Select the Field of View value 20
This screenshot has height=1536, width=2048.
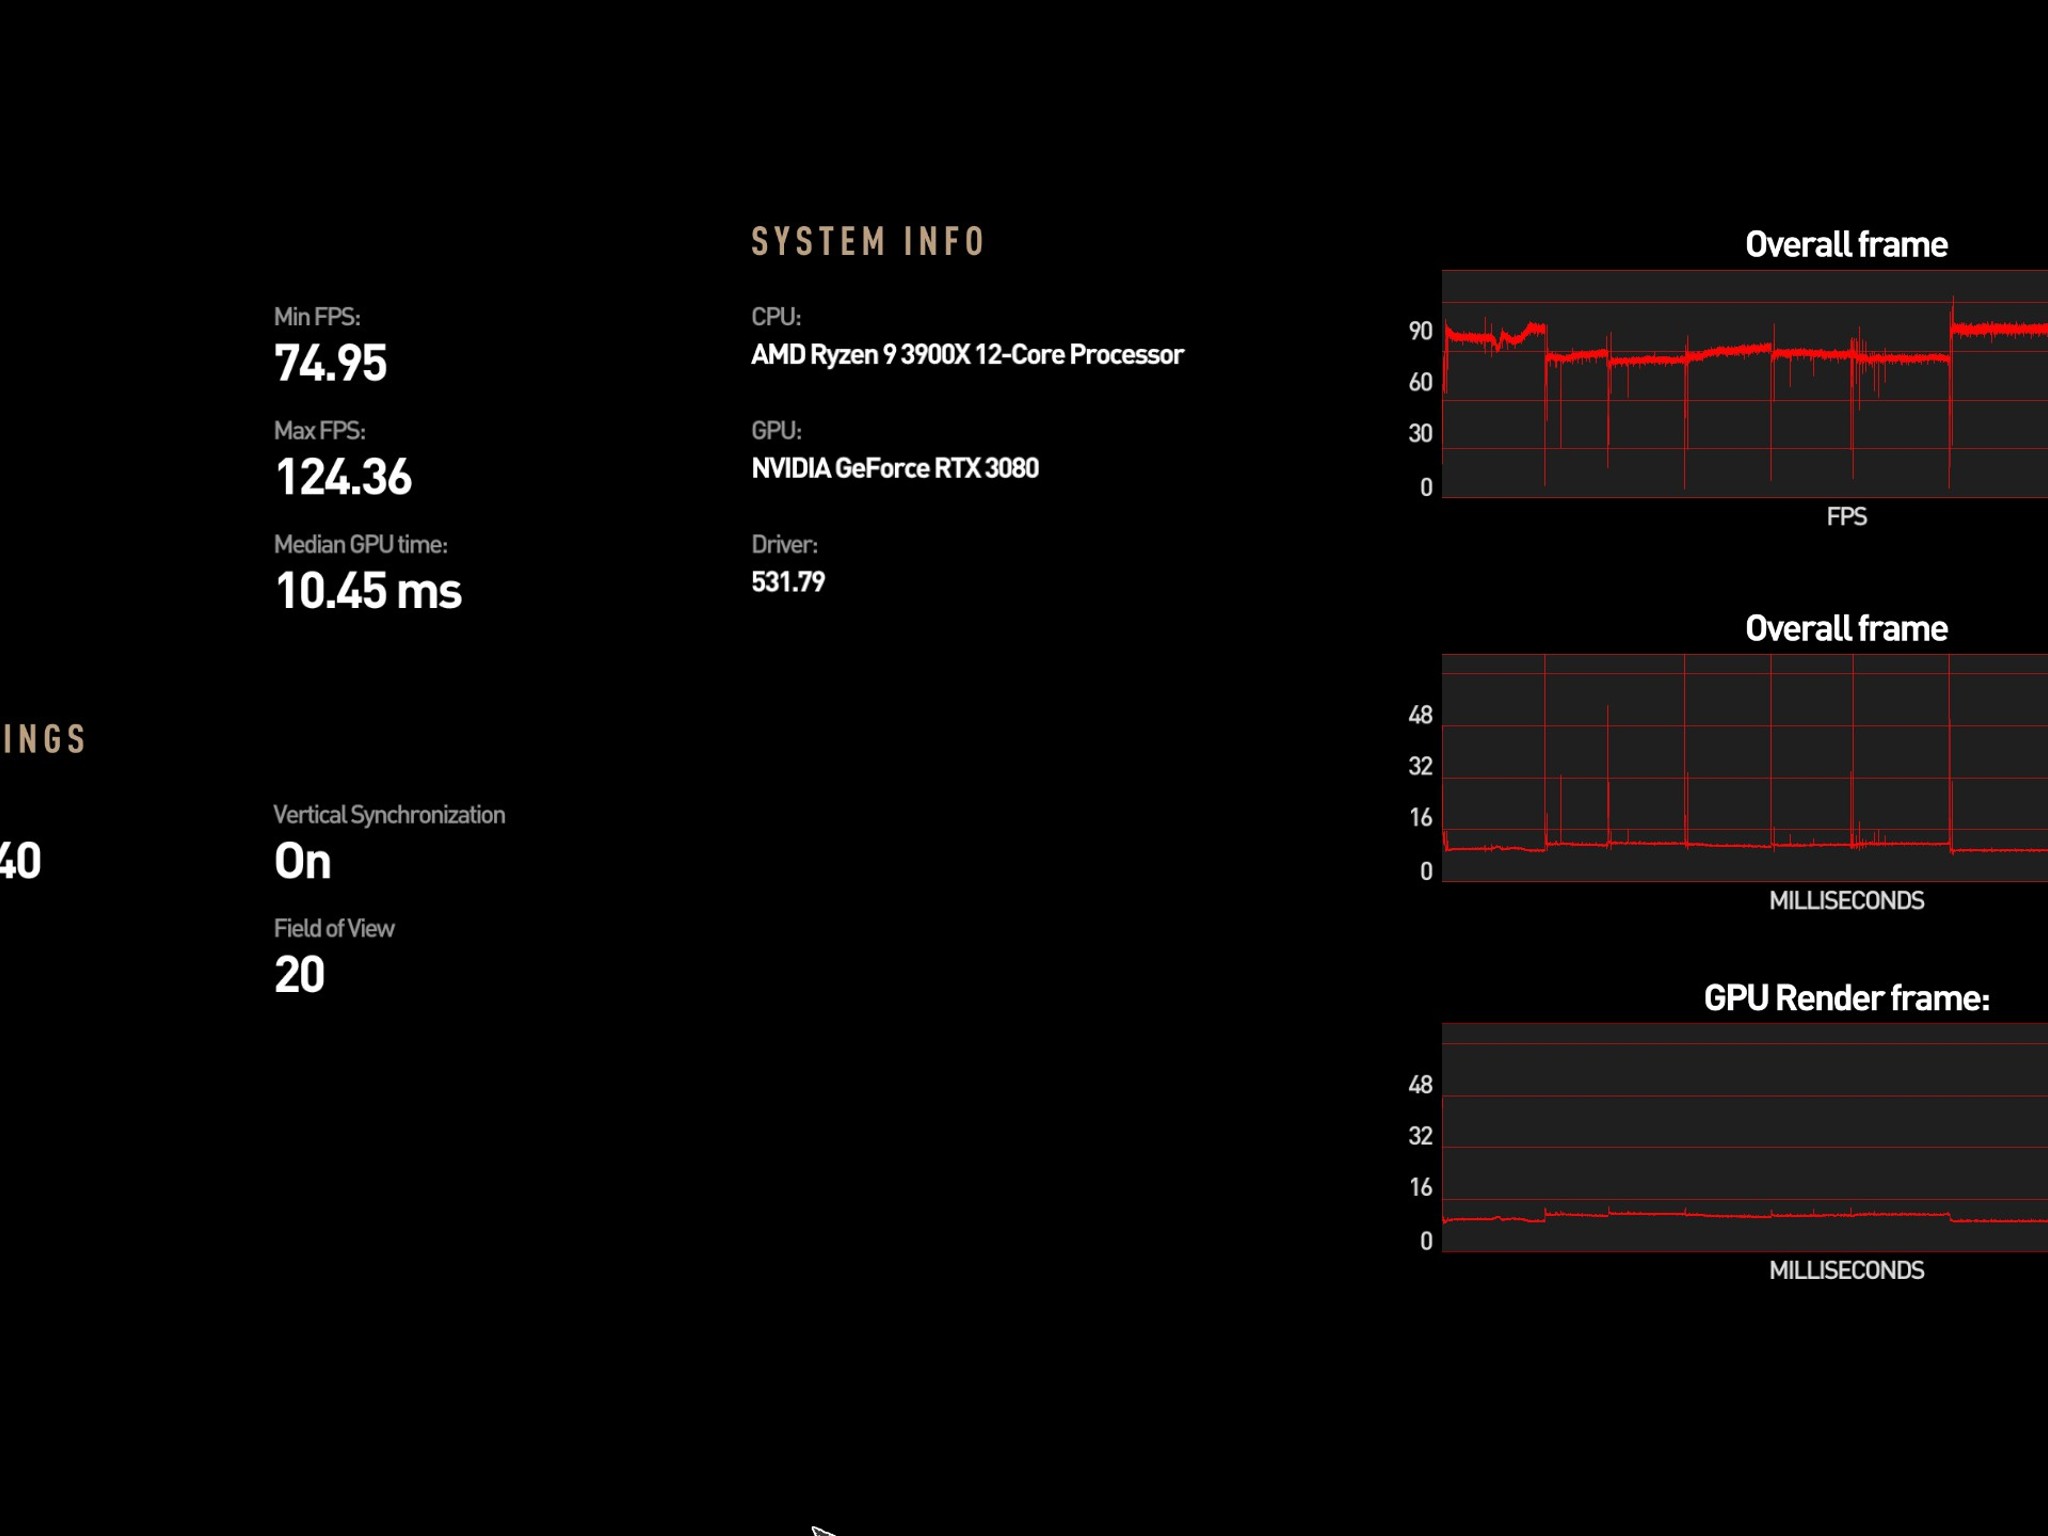(x=300, y=975)
